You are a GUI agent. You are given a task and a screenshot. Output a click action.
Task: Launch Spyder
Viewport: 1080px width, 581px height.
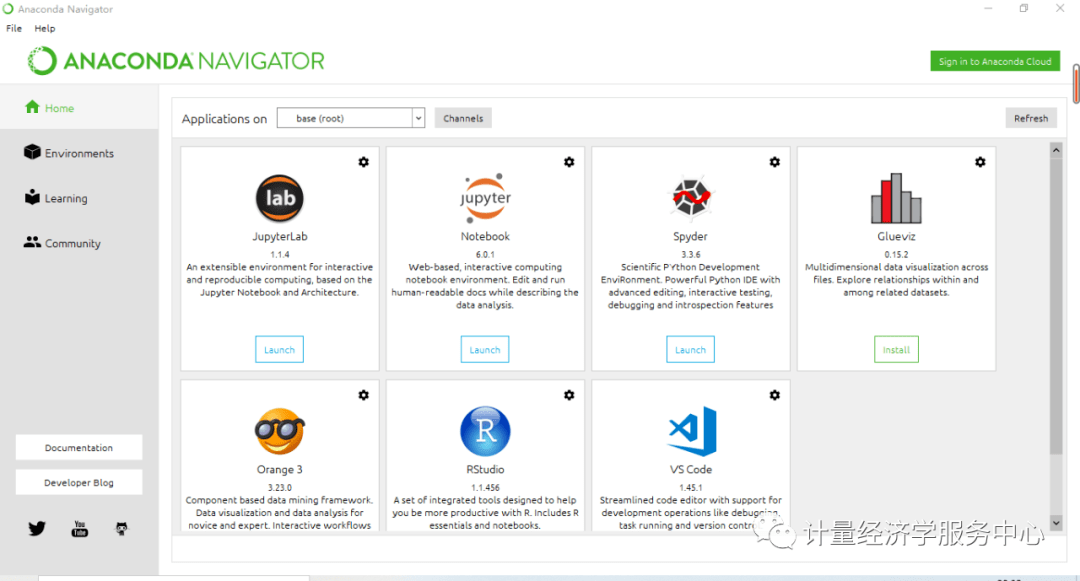click(690, 350)
